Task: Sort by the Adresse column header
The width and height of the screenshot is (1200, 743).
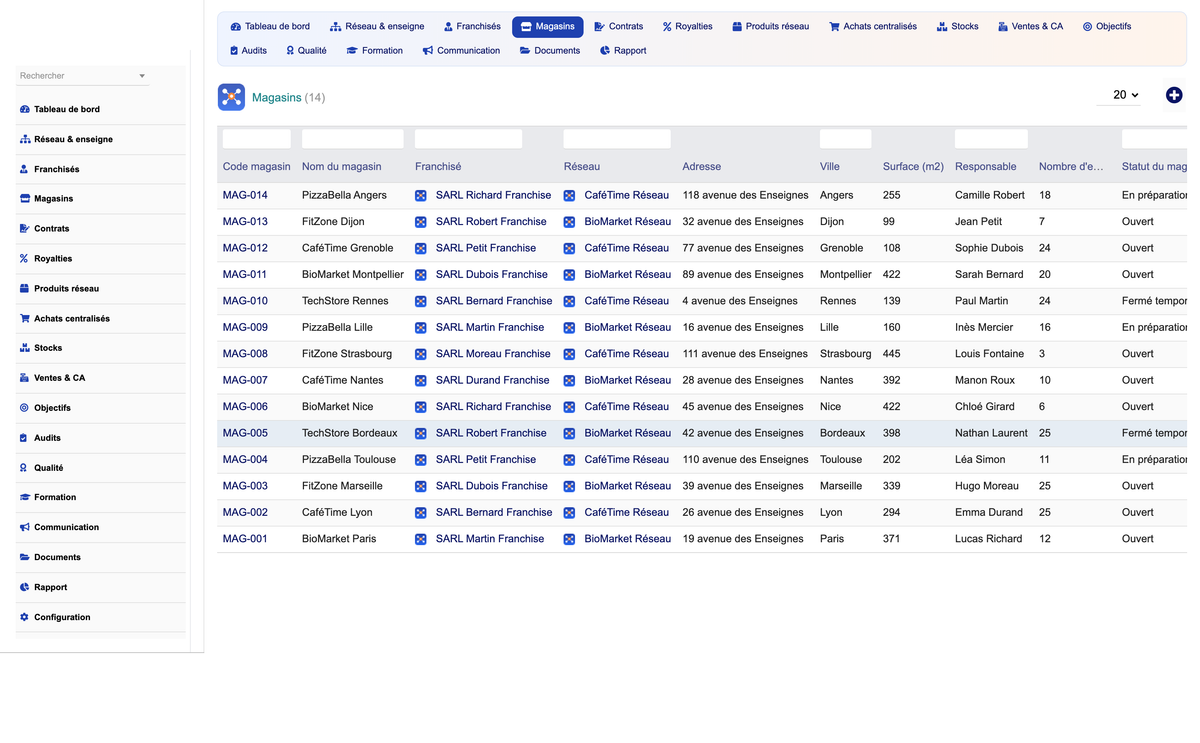Action: tap(702, 167)
